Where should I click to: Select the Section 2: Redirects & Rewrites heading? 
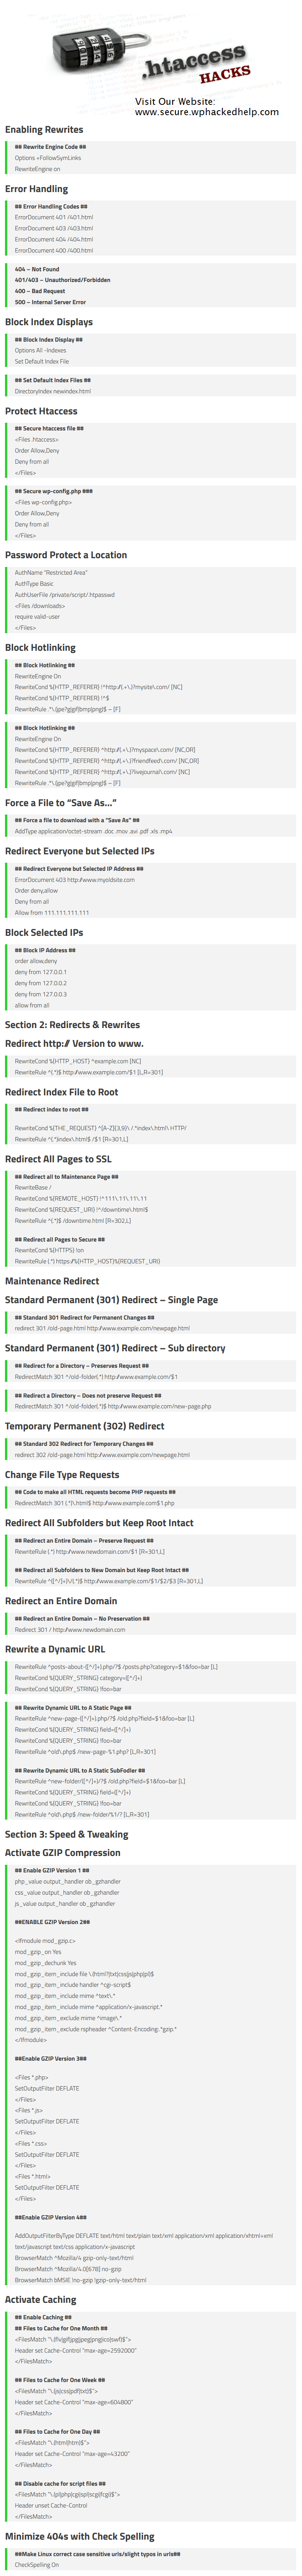click(72, 1024)
